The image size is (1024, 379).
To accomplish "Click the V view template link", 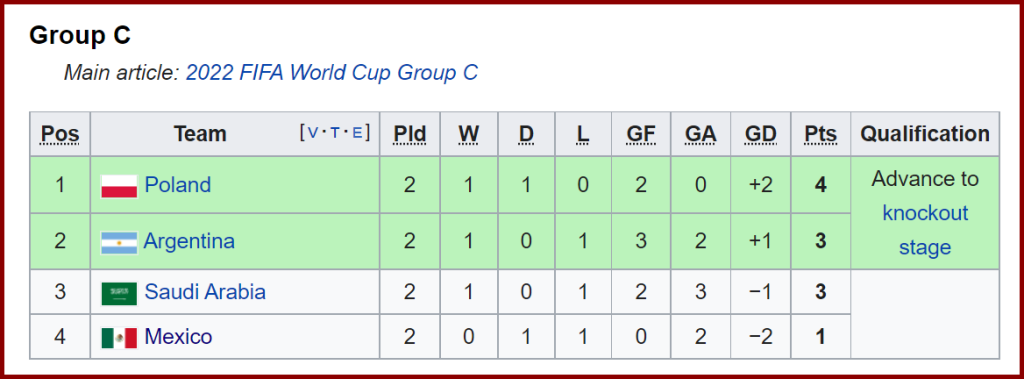I will [x=313, y=133].
